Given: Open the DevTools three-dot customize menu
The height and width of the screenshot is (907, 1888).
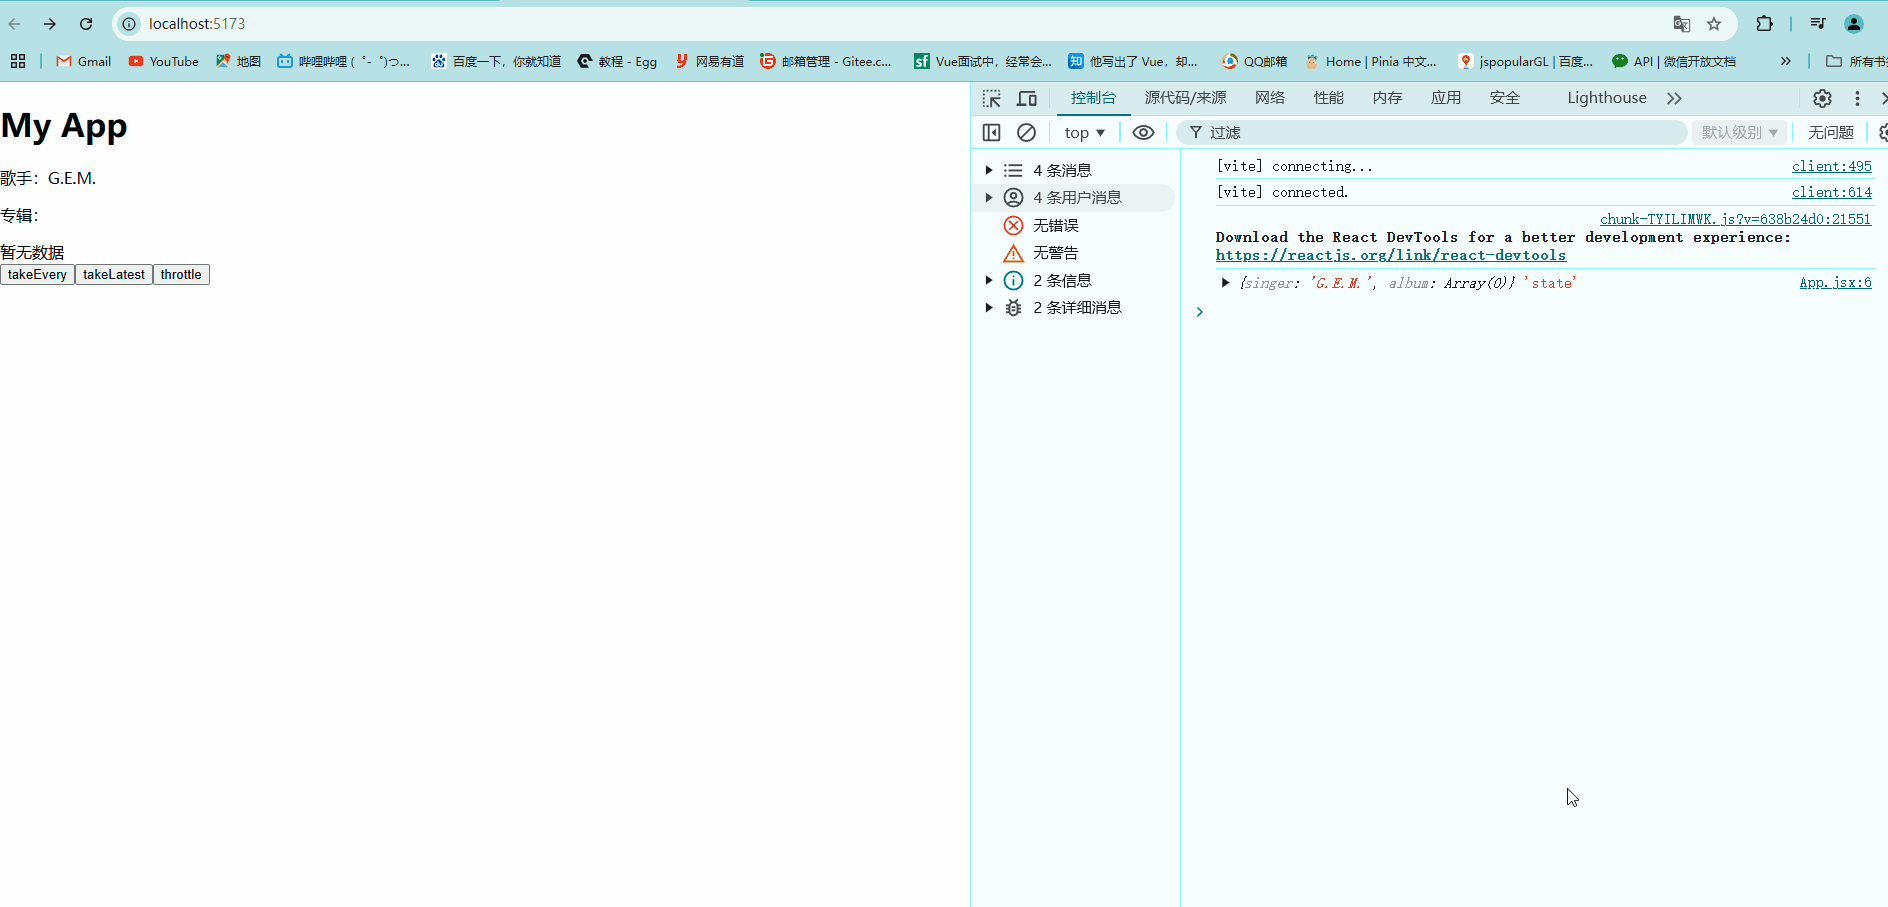Looking at the screenshot, I should click(x=1857, y=98).
